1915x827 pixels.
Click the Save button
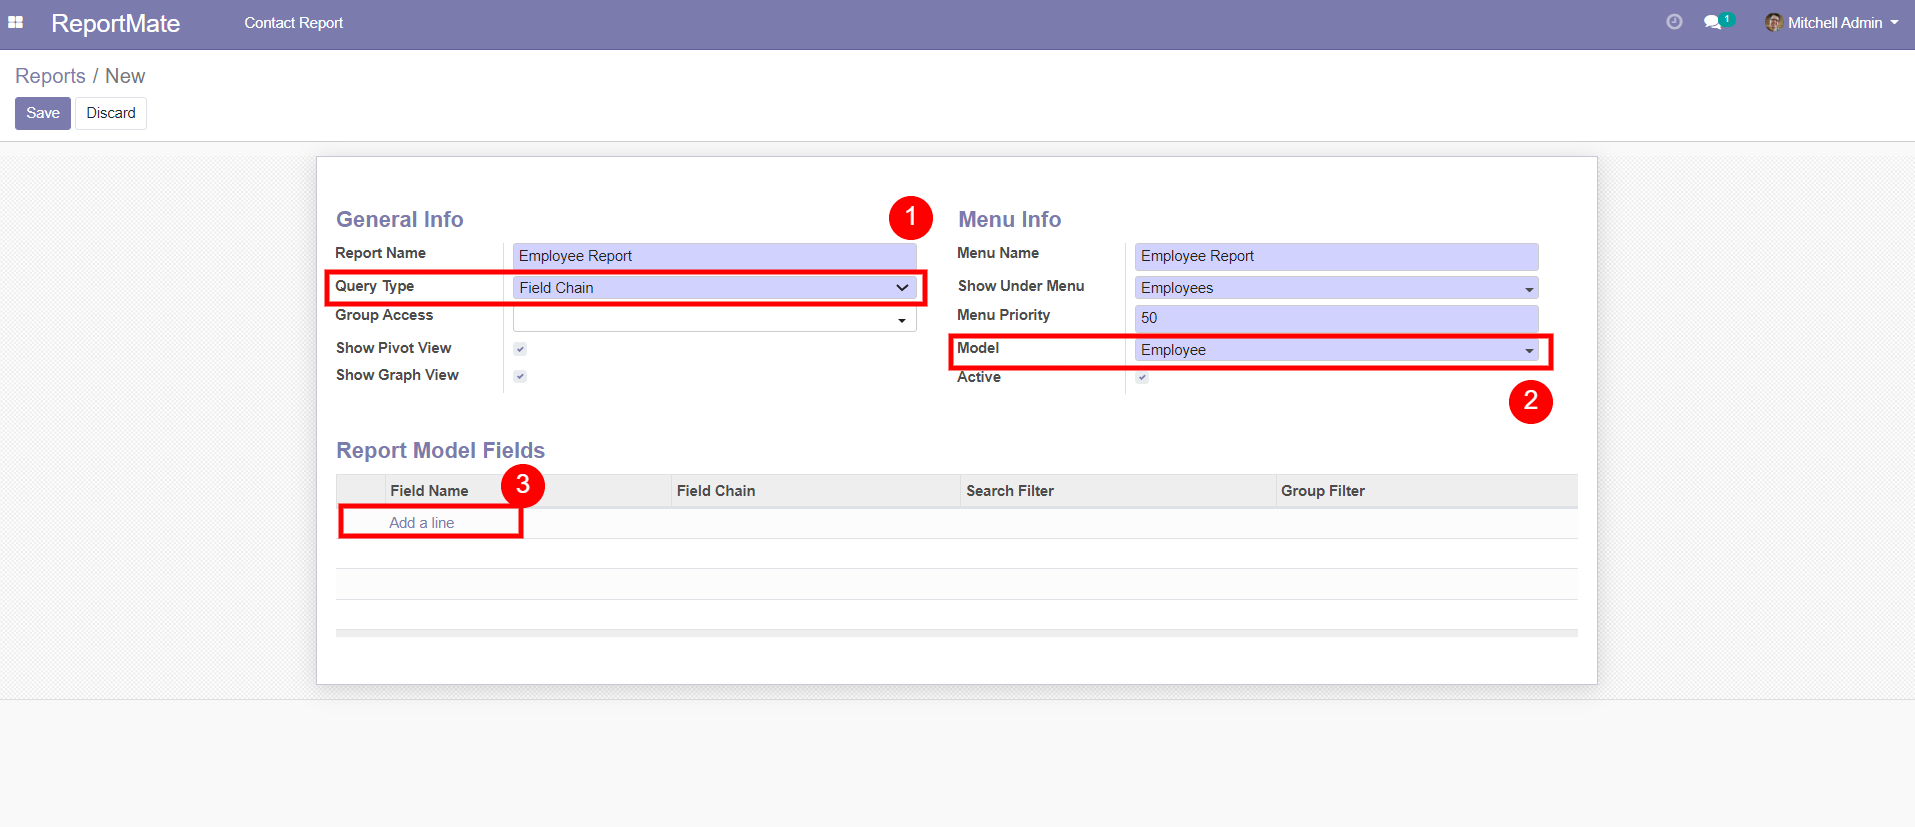(42, 113)
